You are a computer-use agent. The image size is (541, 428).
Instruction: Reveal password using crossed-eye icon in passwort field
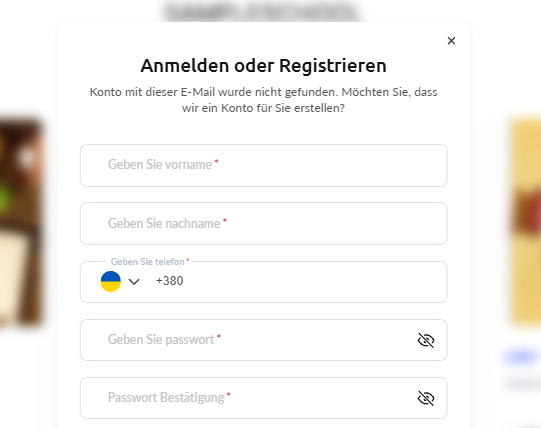pos(426,340)
